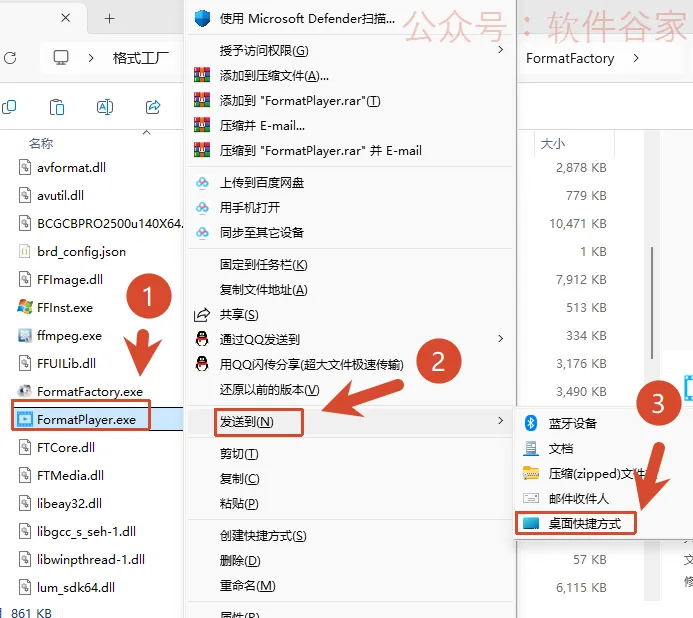Image resolution: width=693 pixels, height=618 pixels.
Task: Choose 粘贴(P) from context menu
Action: point(350,503)
